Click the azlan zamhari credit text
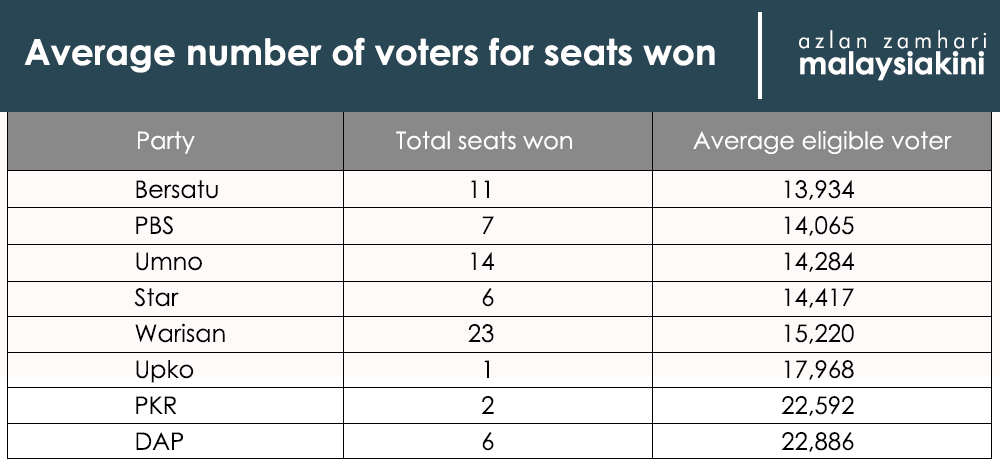 tap(892, 42)
